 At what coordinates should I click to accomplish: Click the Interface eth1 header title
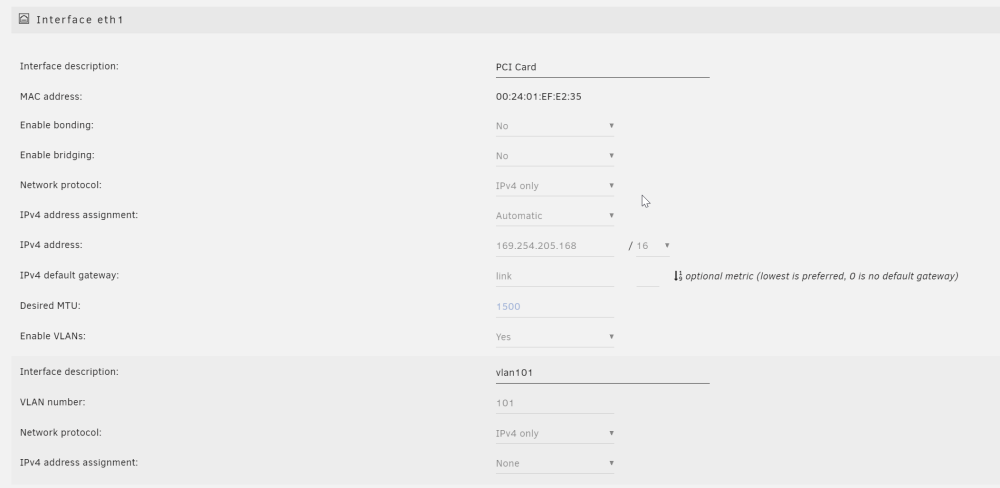[x=80, y=20]
